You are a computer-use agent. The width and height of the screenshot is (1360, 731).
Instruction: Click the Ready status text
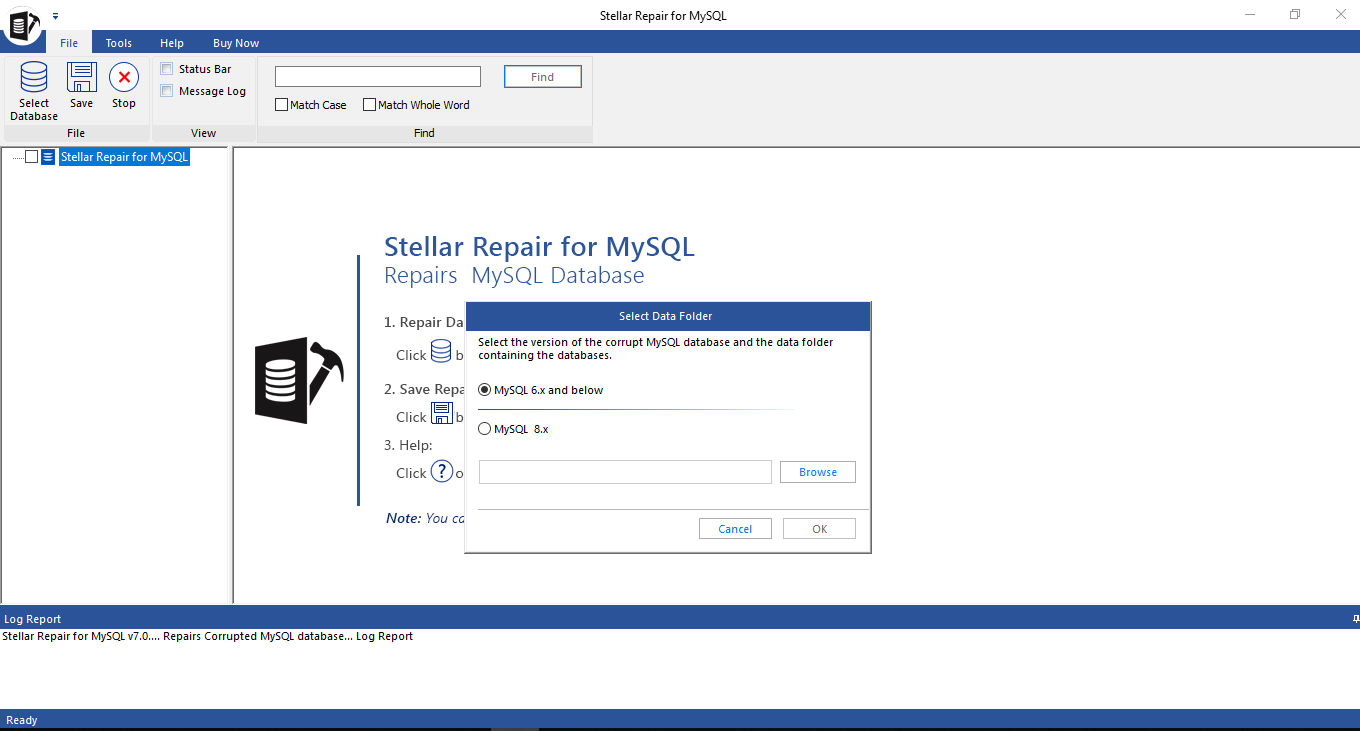[x=22, y=720]
